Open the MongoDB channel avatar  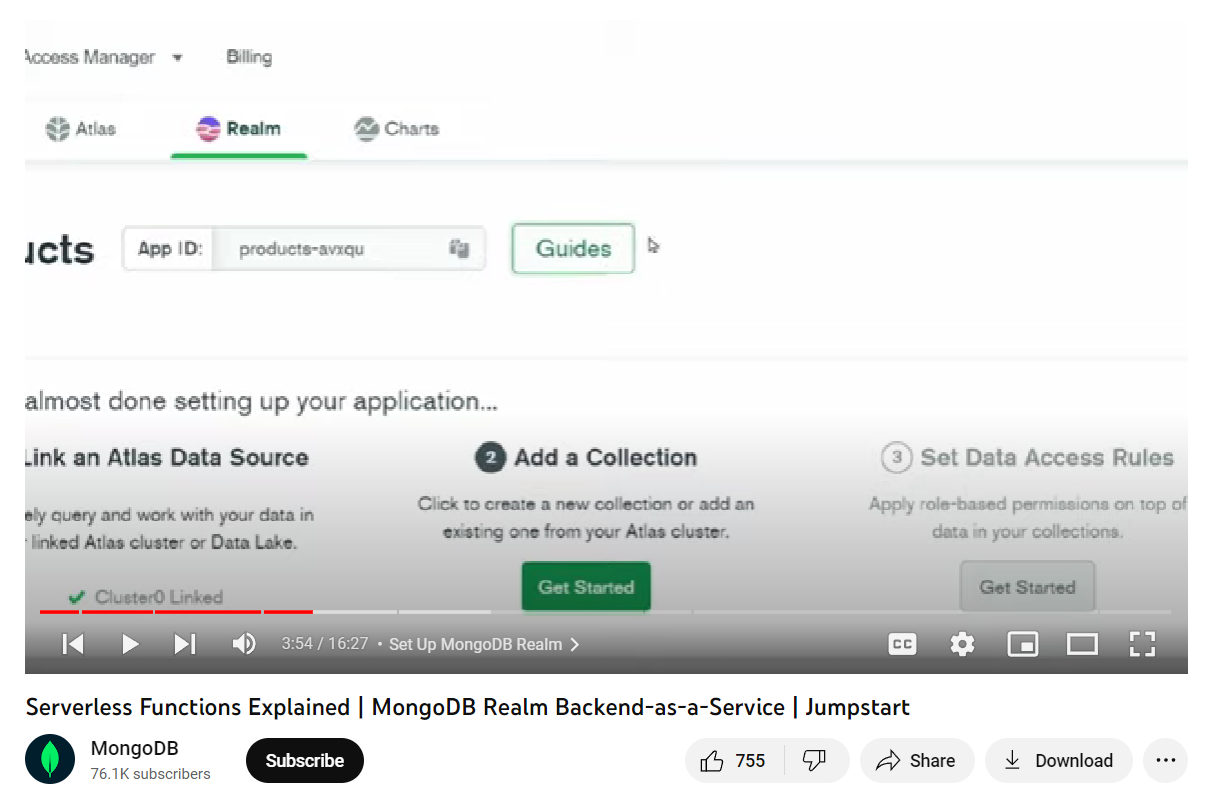[50, 759]
